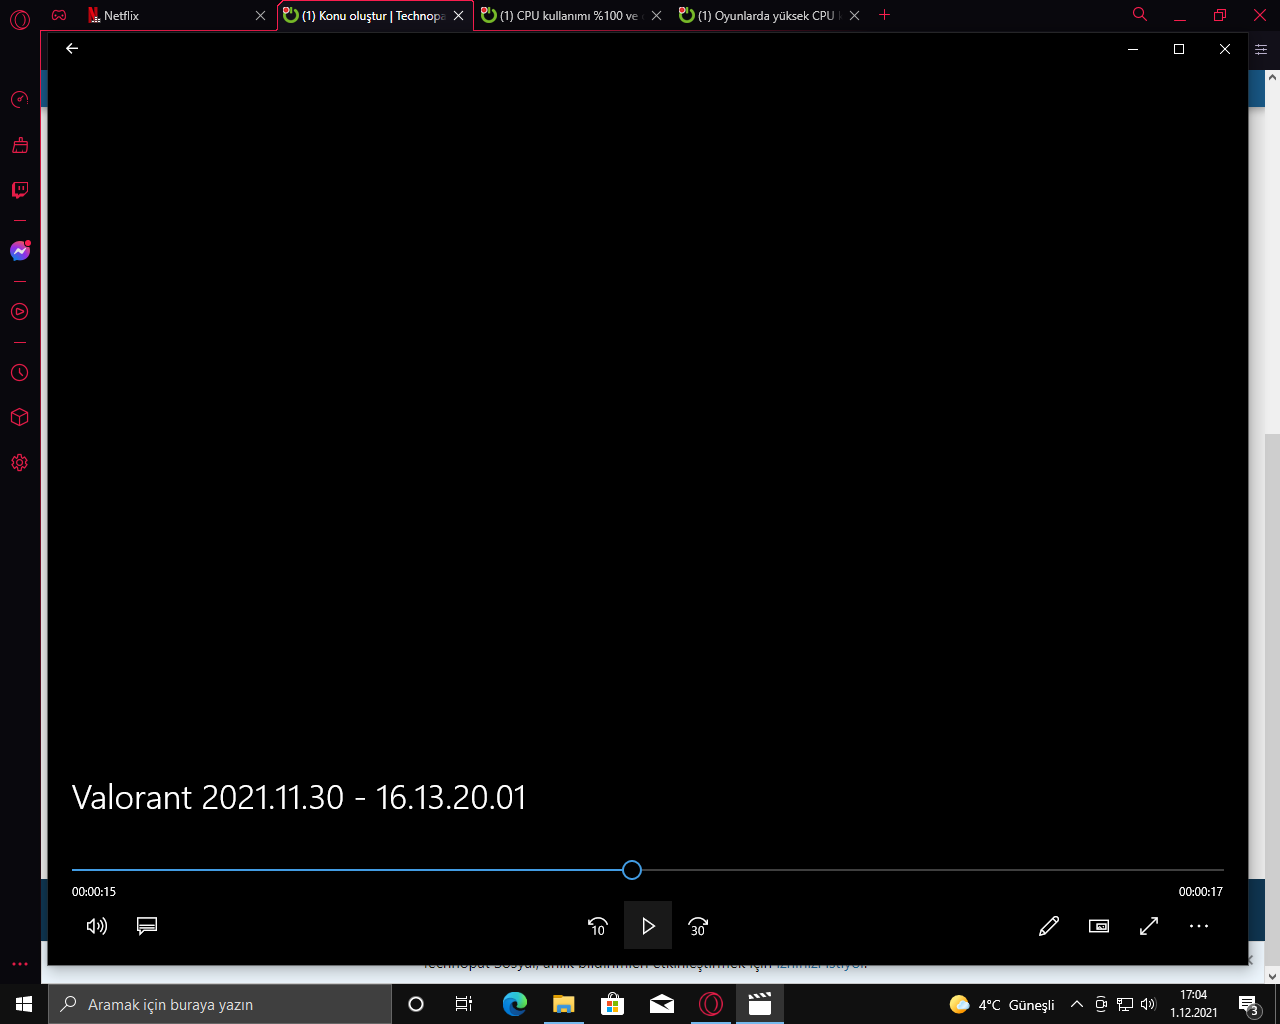Open File Explorer from taskbar
This screenshot has height=1024, width=1280.
pos(563,1004)
